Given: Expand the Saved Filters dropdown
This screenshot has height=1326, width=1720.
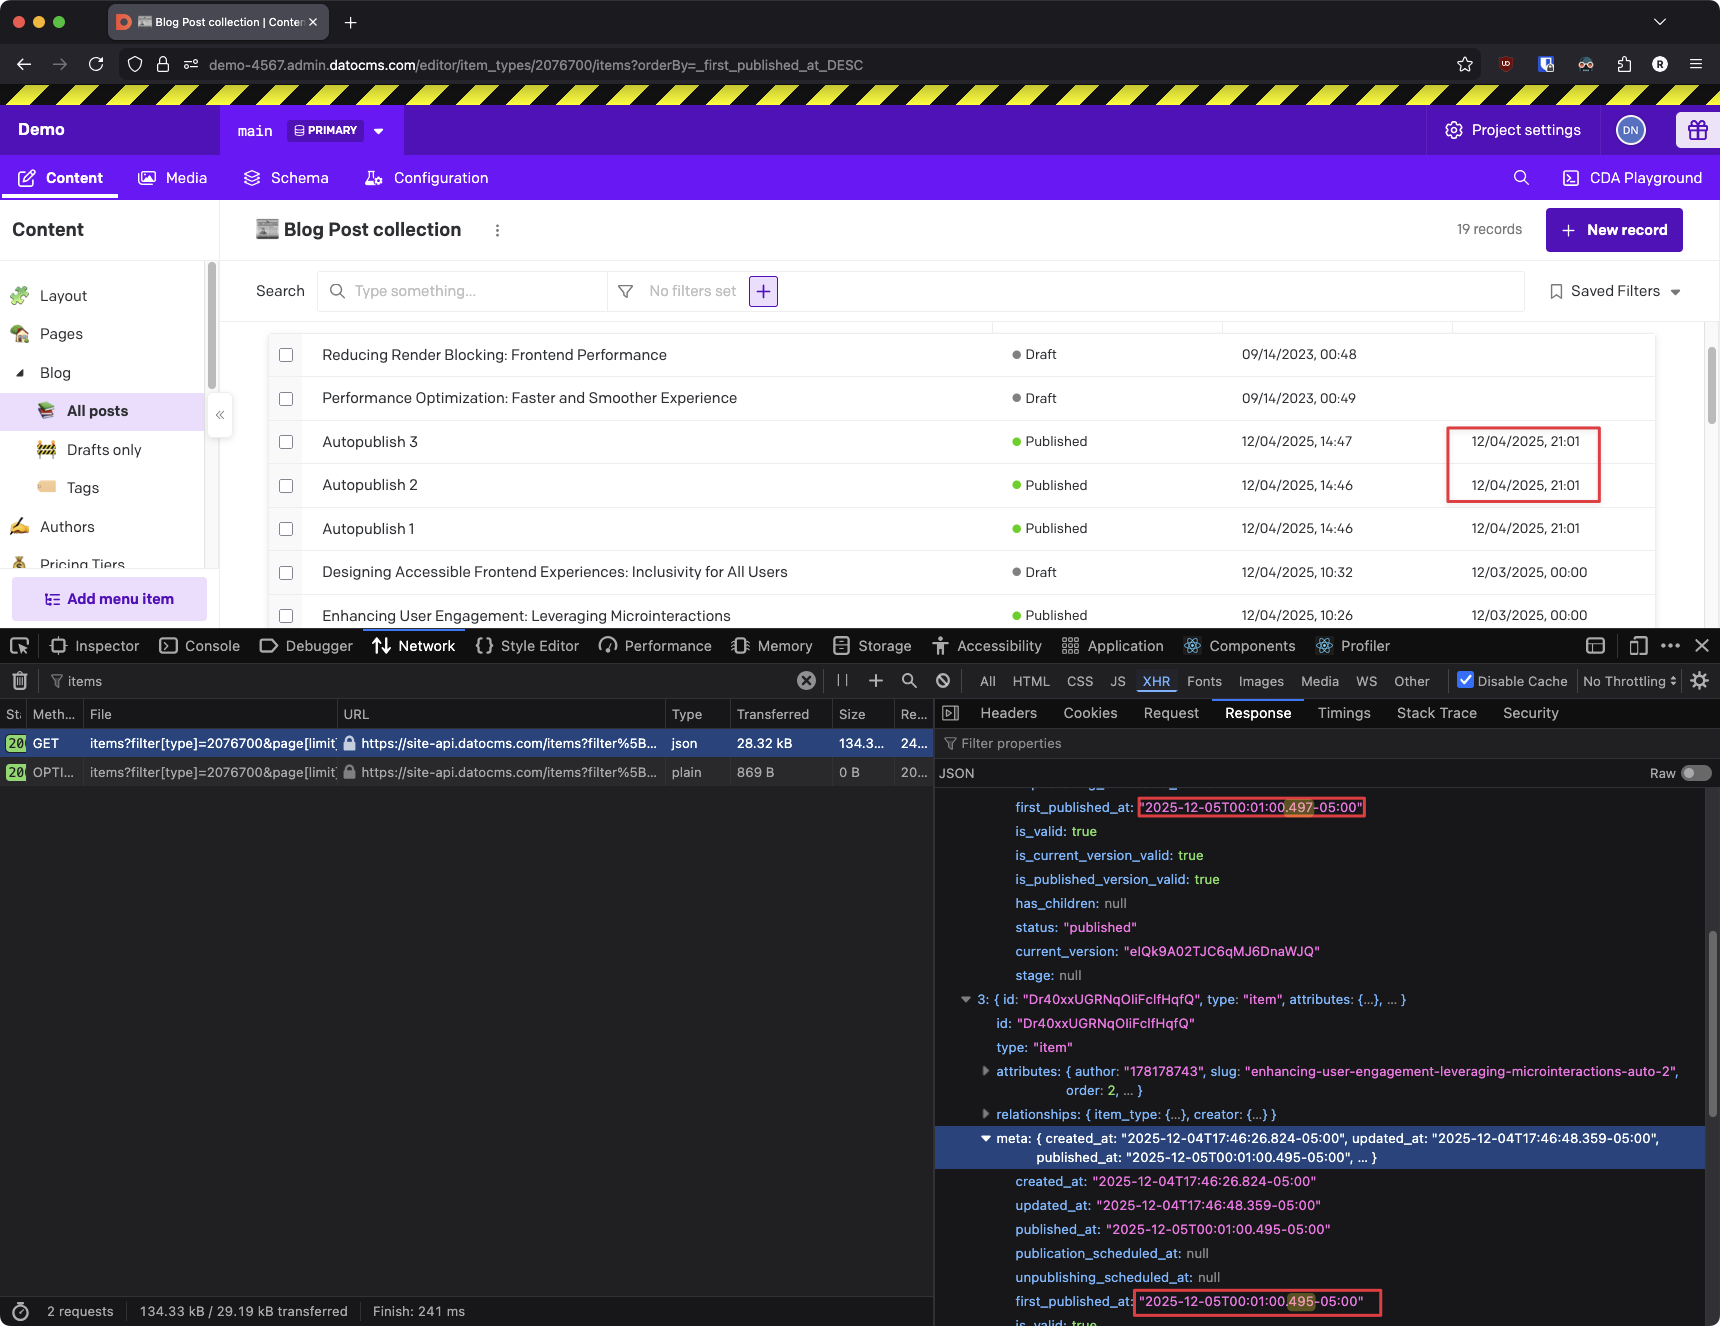Looking at the screenshot, I should tap(1615, 291).
